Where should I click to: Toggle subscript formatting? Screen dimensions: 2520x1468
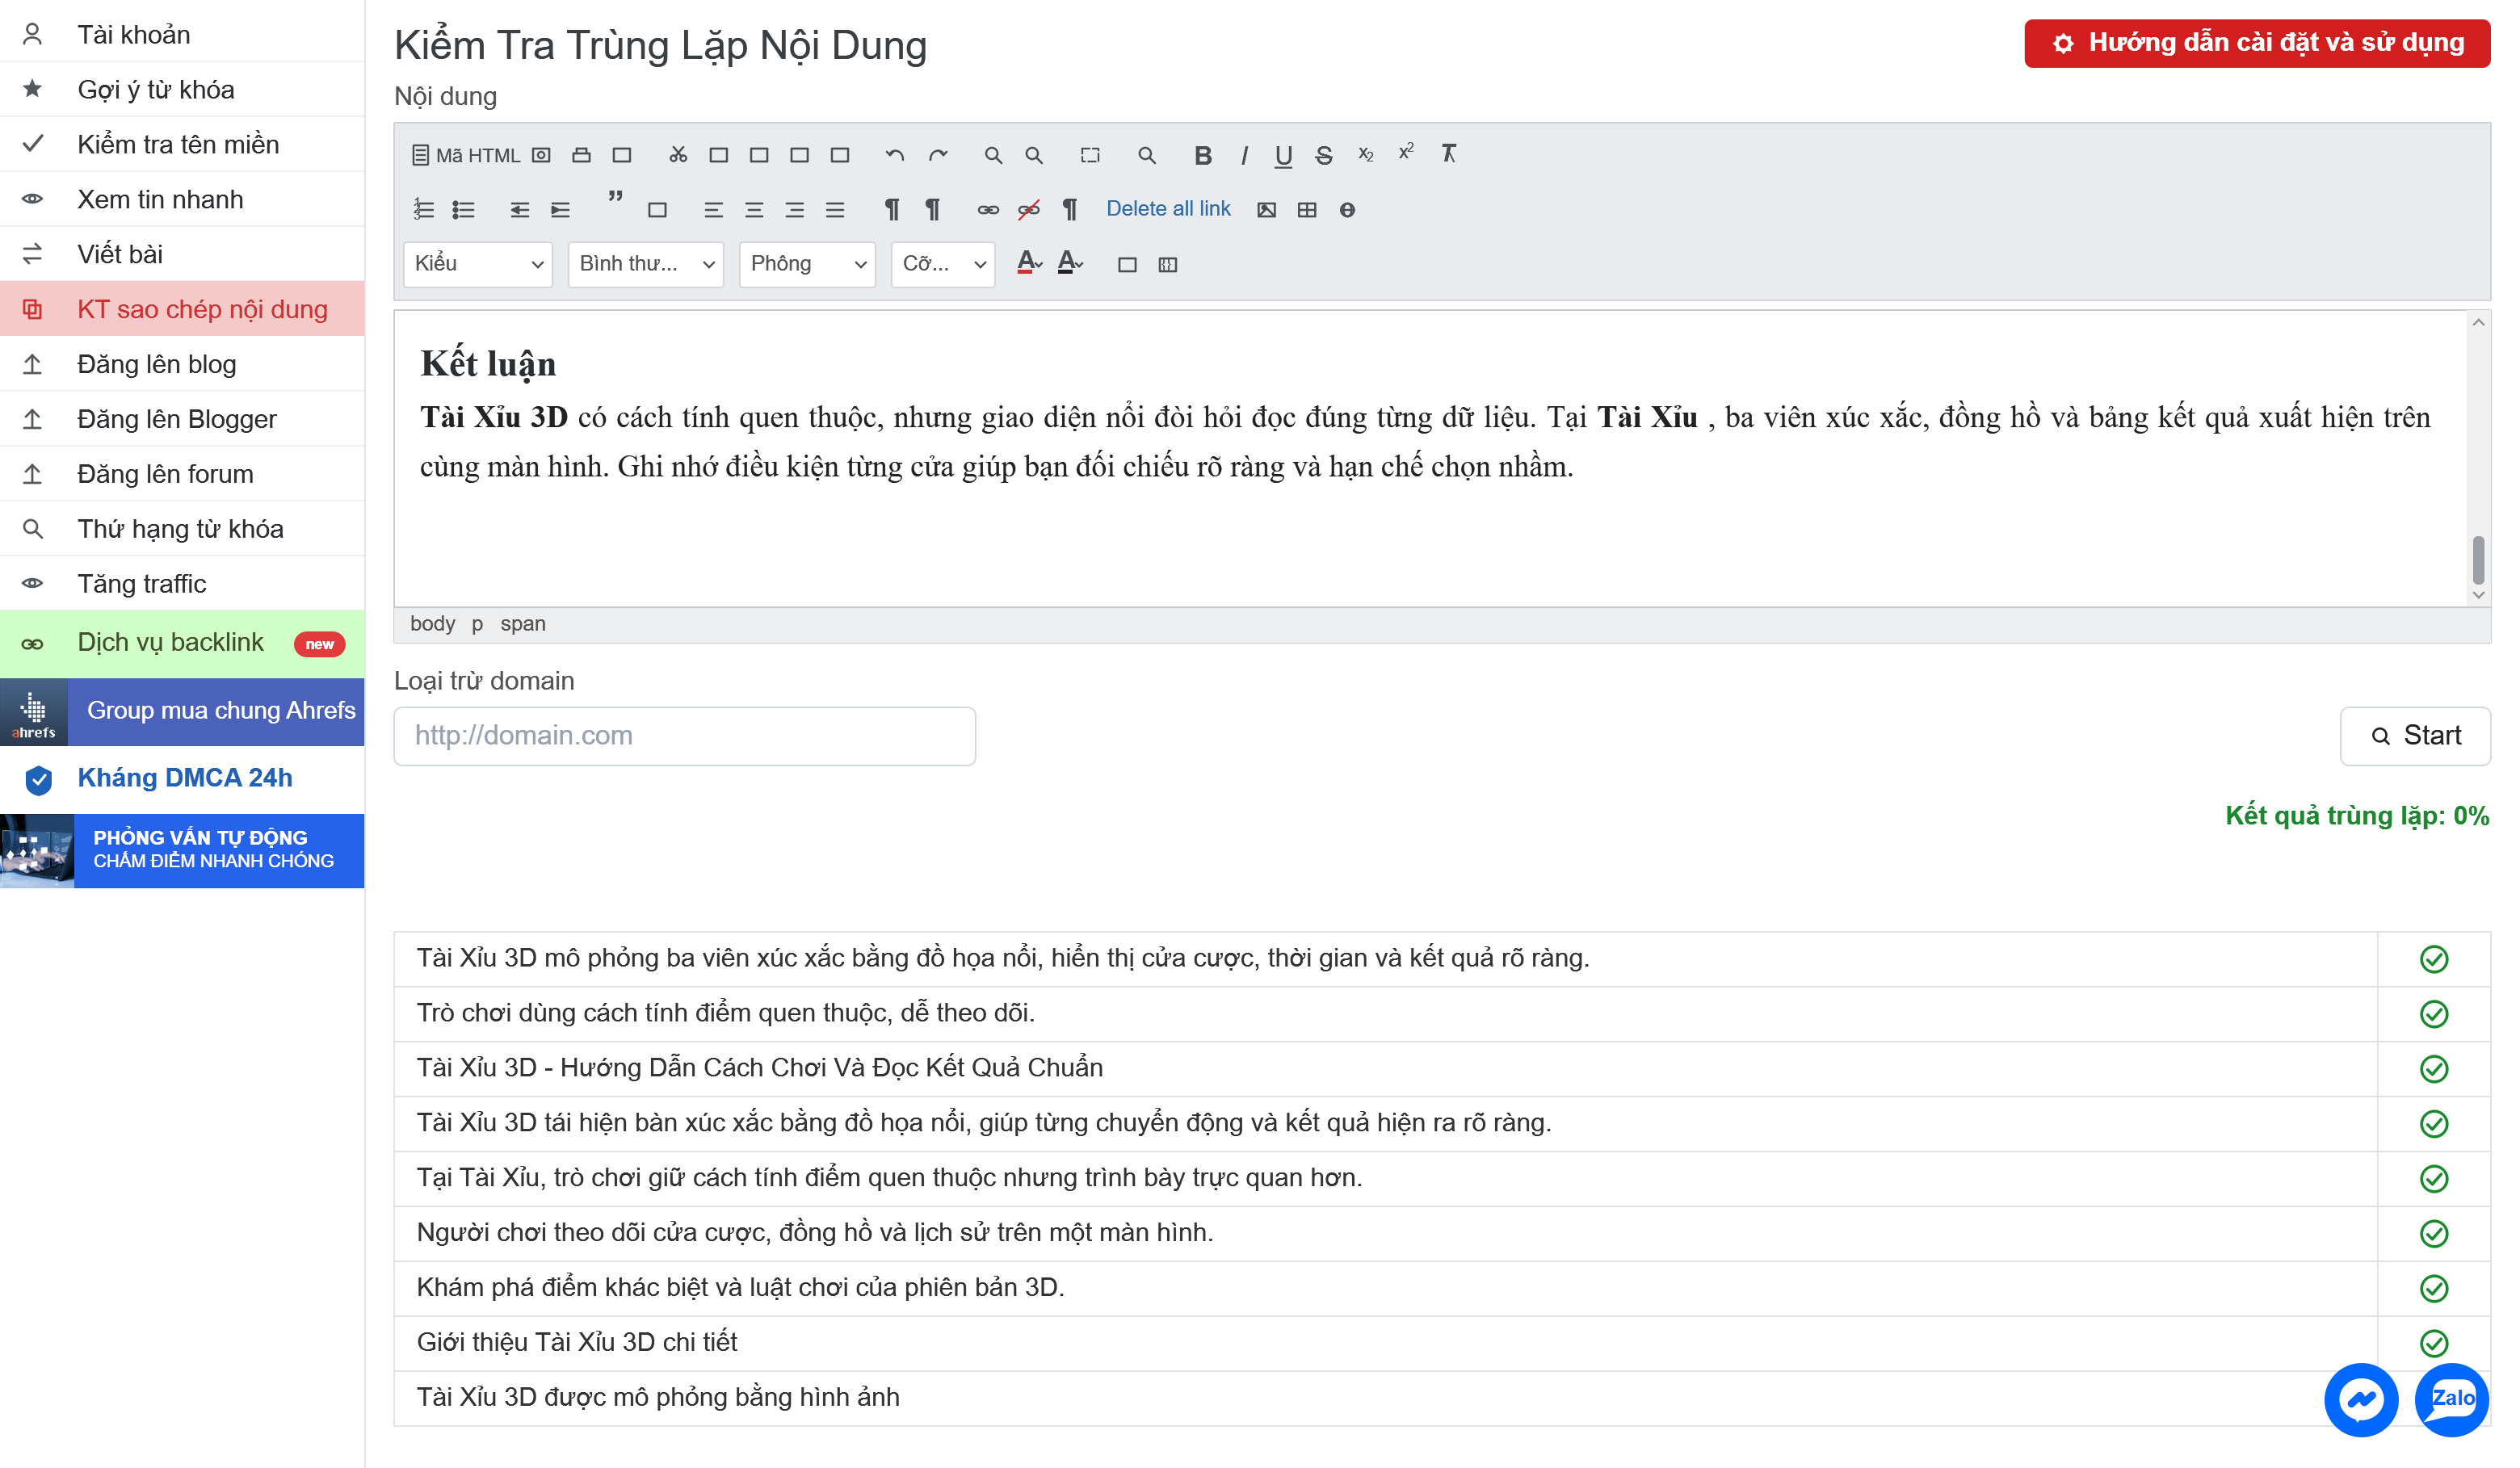pyautogui.click(x=1365, y=155)
